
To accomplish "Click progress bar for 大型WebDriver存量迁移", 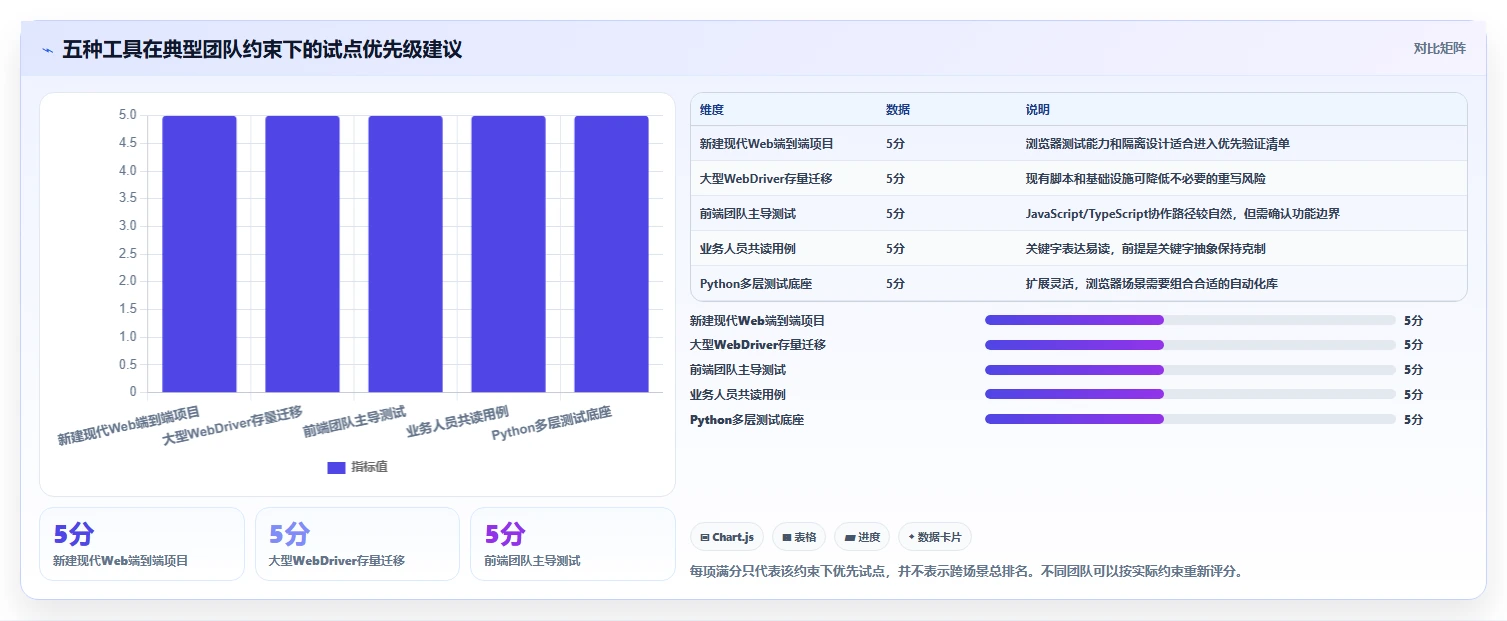I will [1190, 345].
